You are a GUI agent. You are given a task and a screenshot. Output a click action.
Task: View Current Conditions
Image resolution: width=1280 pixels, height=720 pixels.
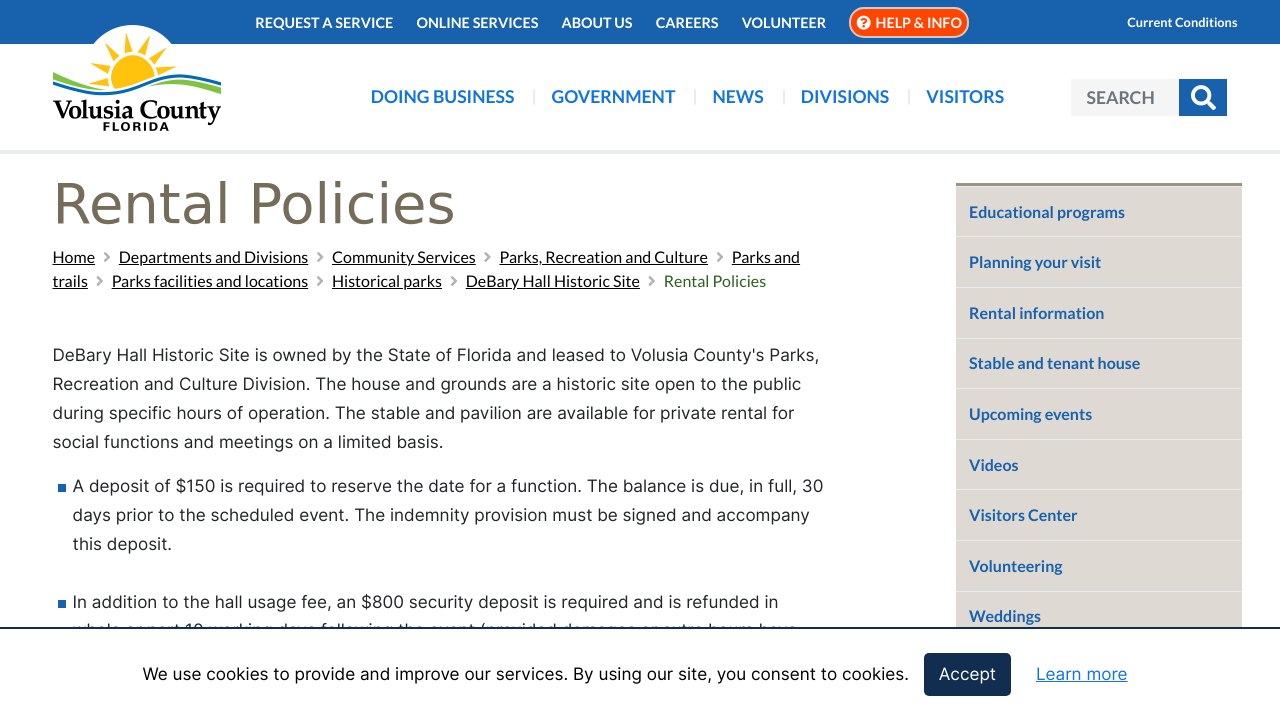[1182, 22]
